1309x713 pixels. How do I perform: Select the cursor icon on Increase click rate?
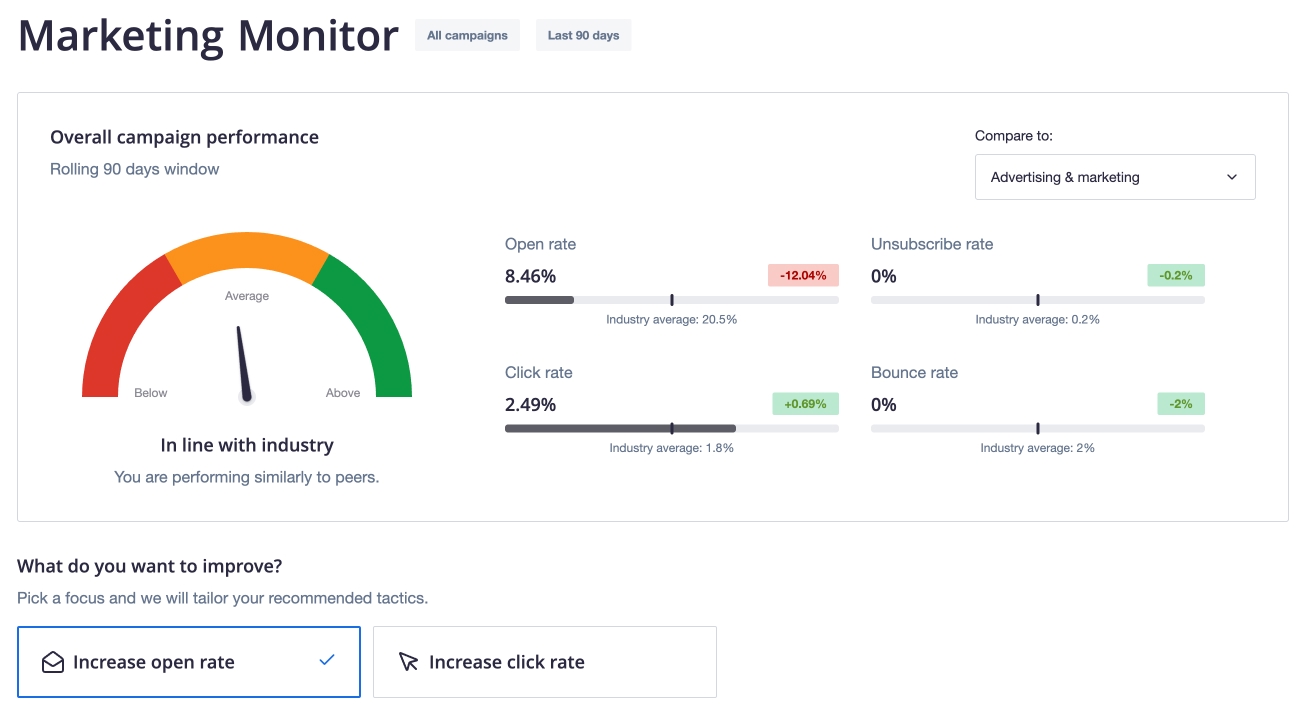click(x=408, y=662)
